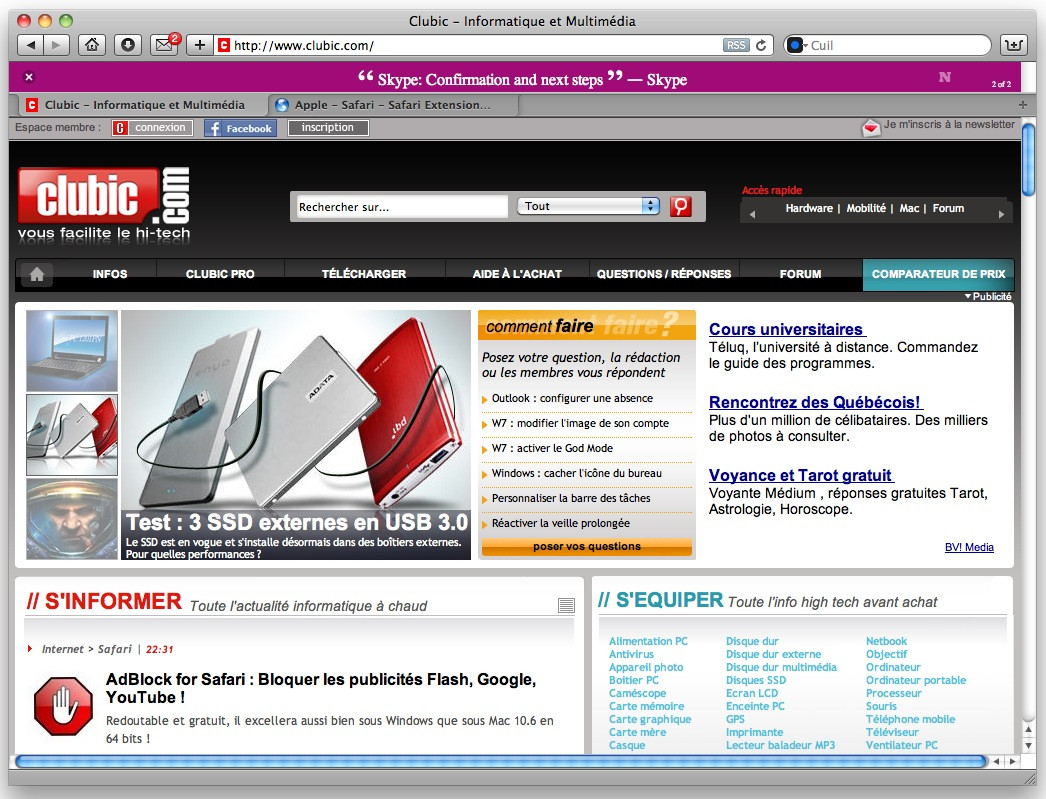Expand the Publicité disclosure triangle
1046x799 pixels.
point(968,297)
